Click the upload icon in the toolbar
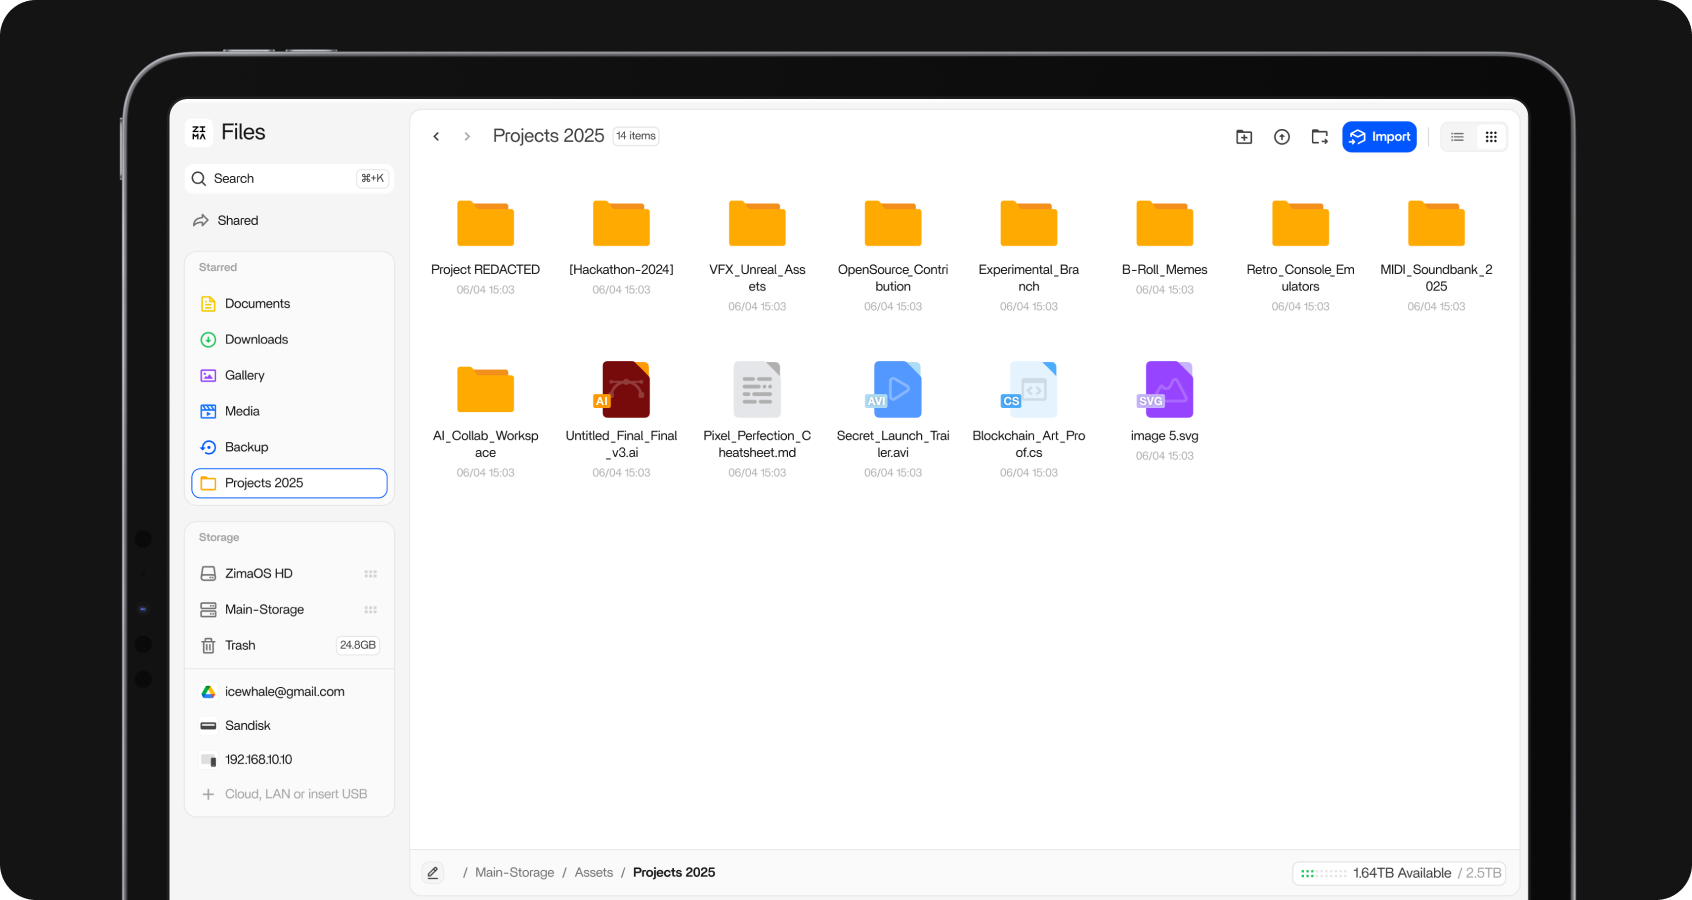The width and height of the screenshot is (1692, 900). coord(1281,136)
